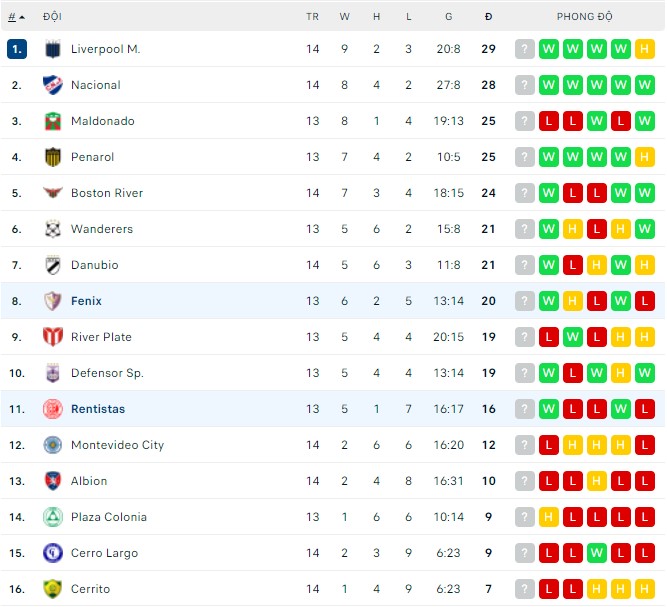Click the Cerrito team crest icon

click(53, 589)
